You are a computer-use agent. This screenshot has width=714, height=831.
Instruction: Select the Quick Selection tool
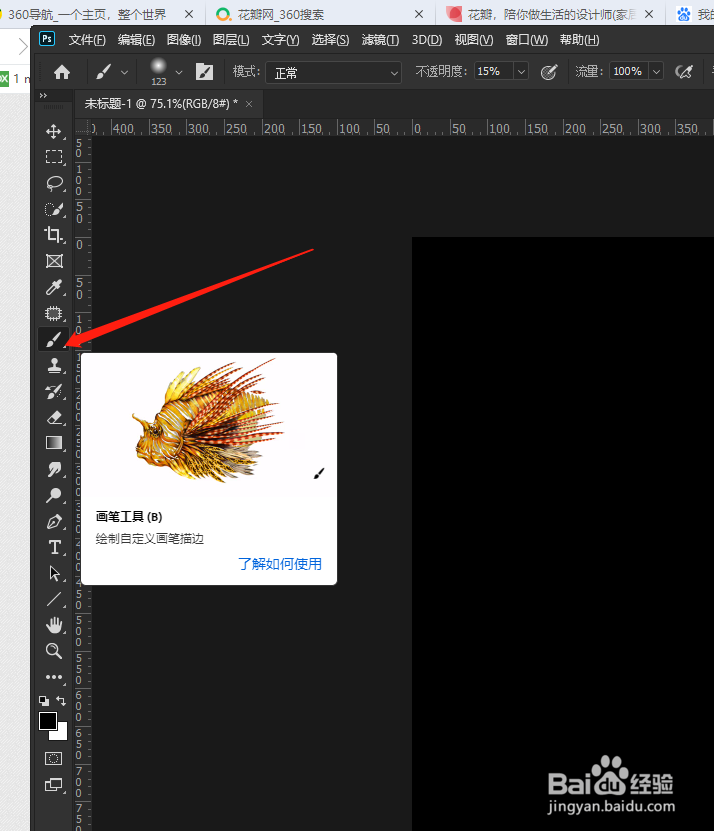[x=54, y=209]
